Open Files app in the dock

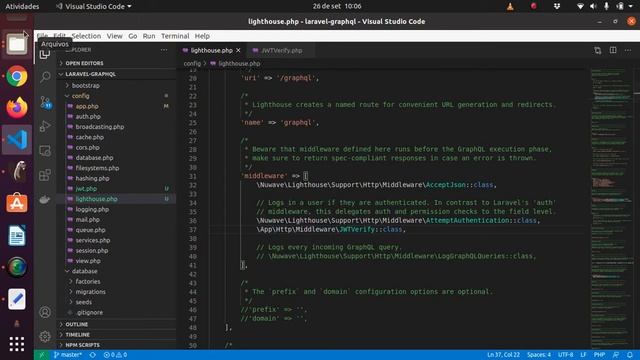(17, 43)
